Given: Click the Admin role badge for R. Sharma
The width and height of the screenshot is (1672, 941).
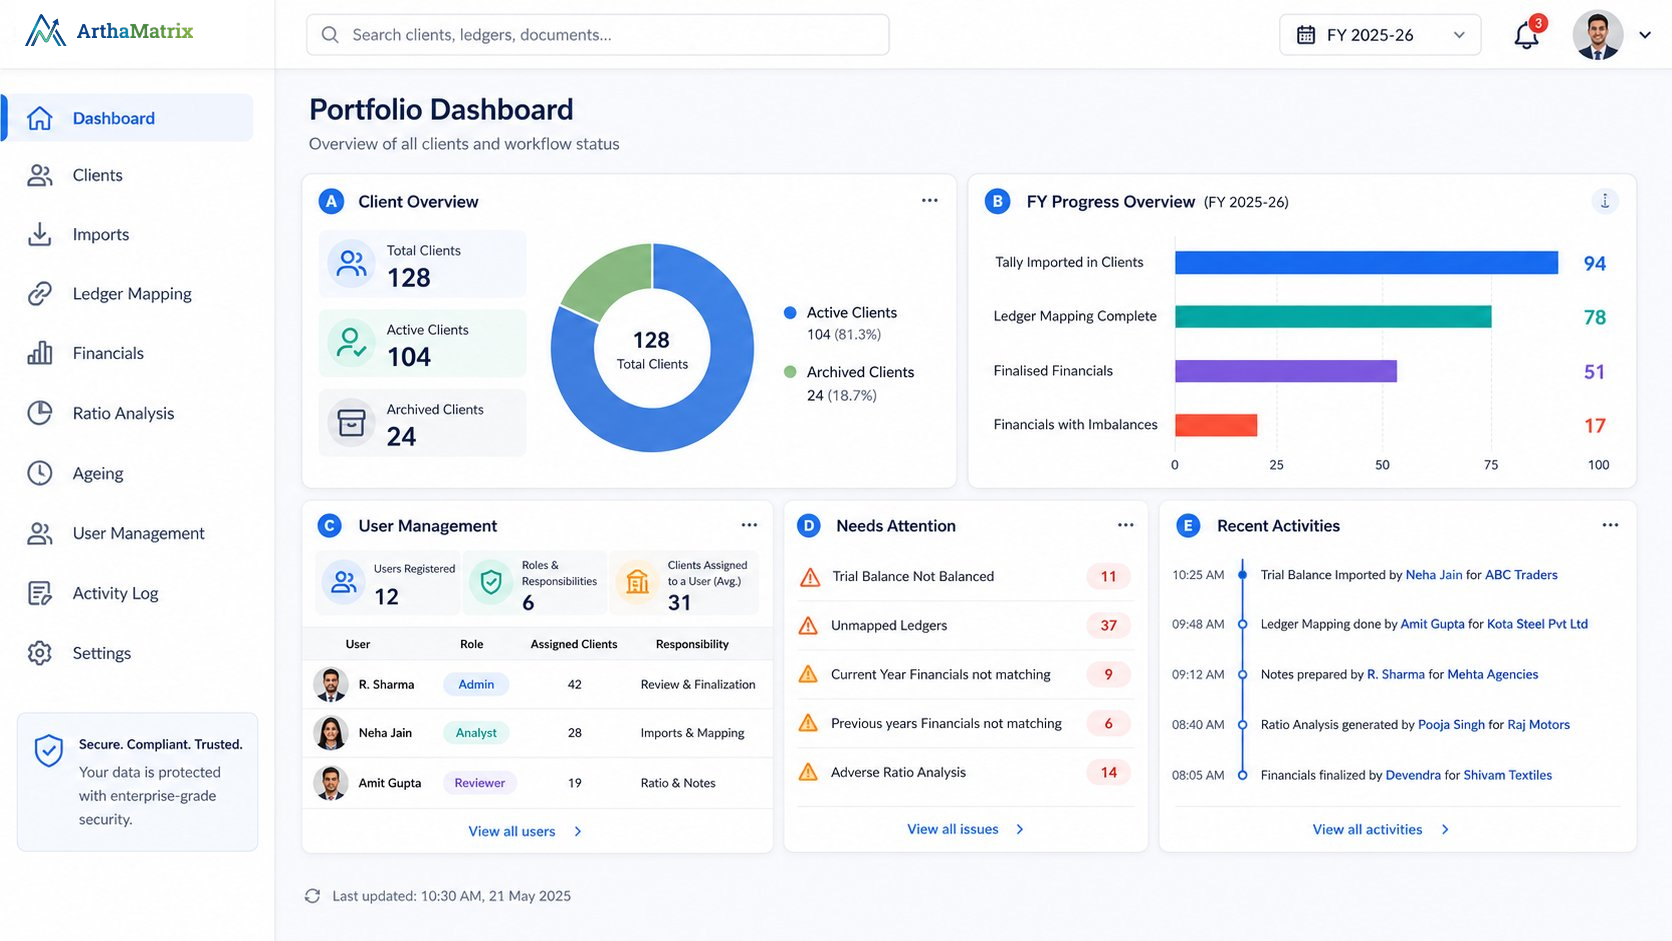Looking at the screenshot, I should point(476,685).
